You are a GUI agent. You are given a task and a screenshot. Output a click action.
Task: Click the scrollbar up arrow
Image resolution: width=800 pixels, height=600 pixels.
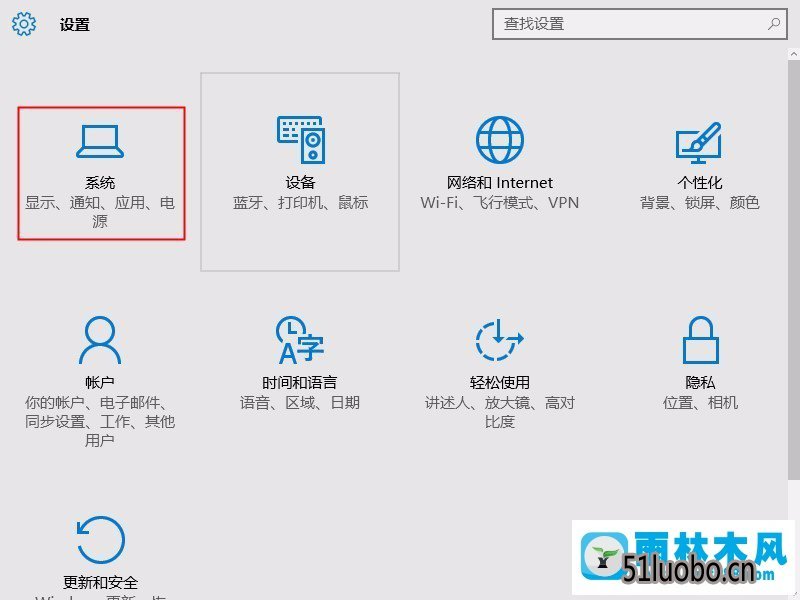tap(793, 53)
